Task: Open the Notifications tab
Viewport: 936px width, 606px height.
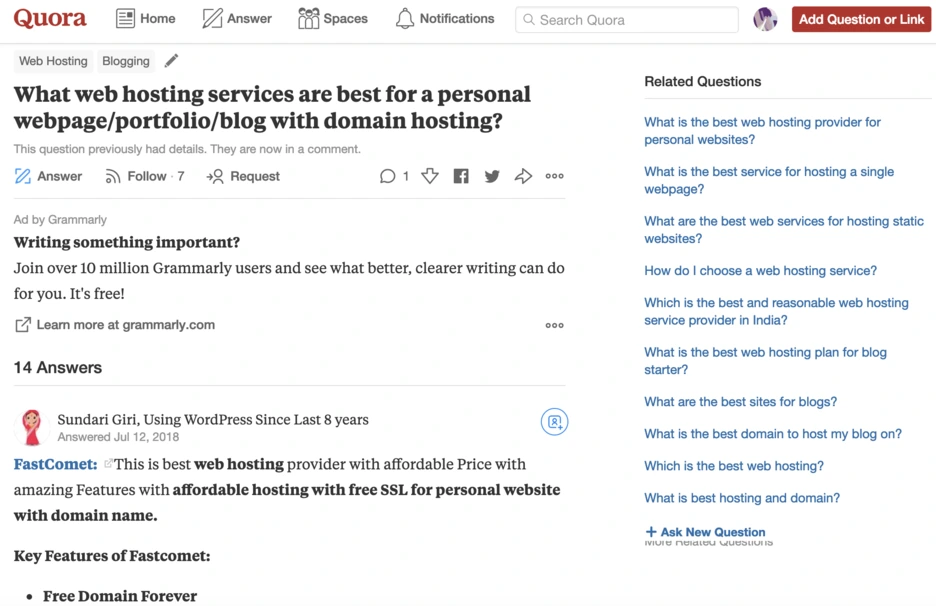Action: pos(445,19)
